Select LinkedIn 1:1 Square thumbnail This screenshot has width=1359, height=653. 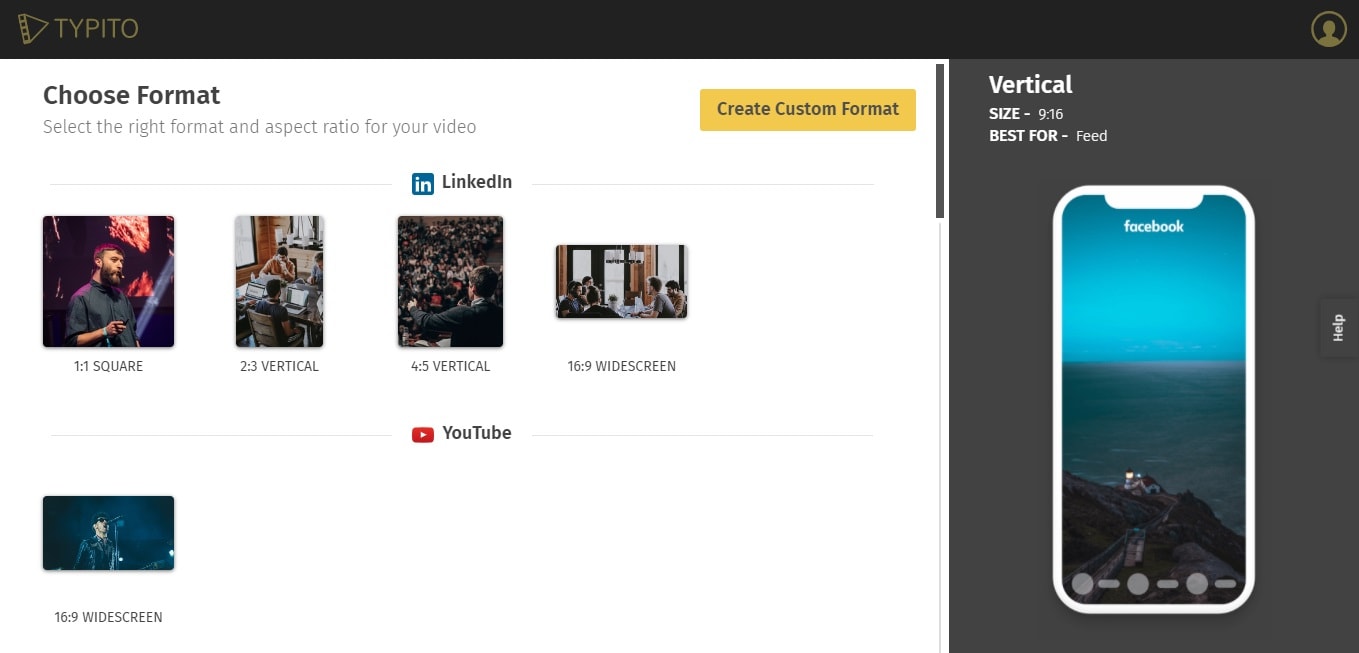coord(108,281)
